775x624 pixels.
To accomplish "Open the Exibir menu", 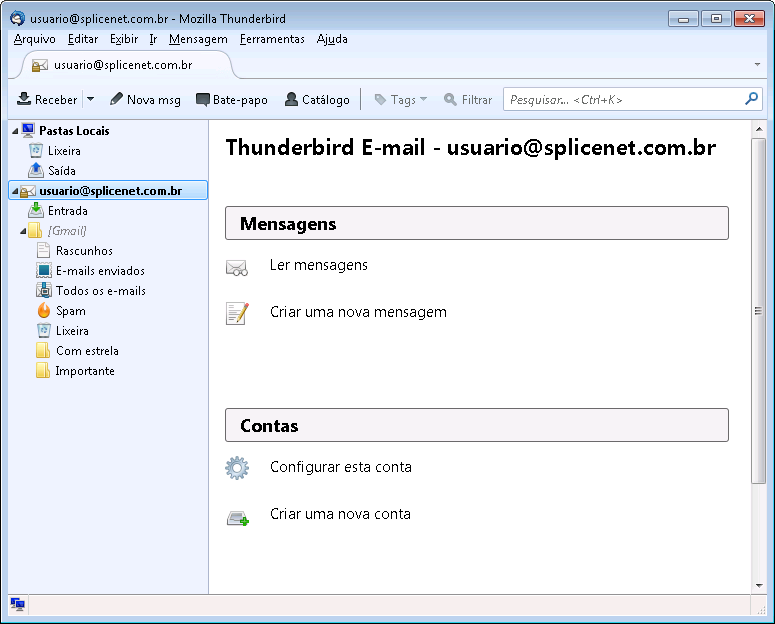I will 124,39.
